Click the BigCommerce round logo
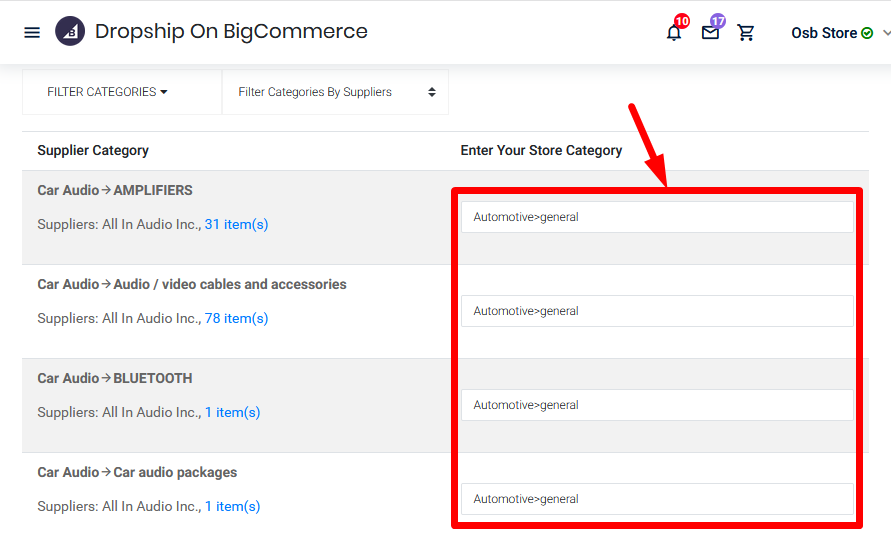891x539 pixels. click(70, 31)
